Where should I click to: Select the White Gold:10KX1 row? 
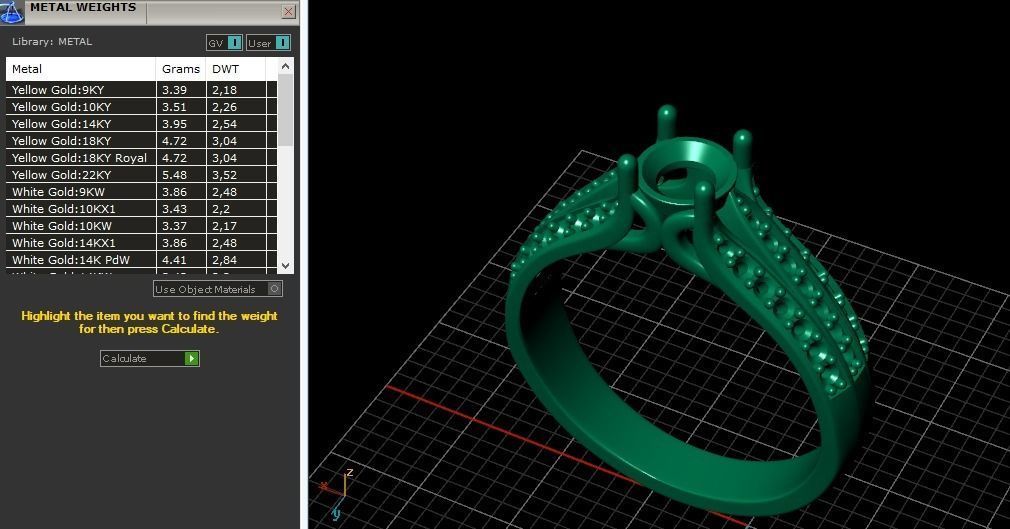click(x=142, y=209)
